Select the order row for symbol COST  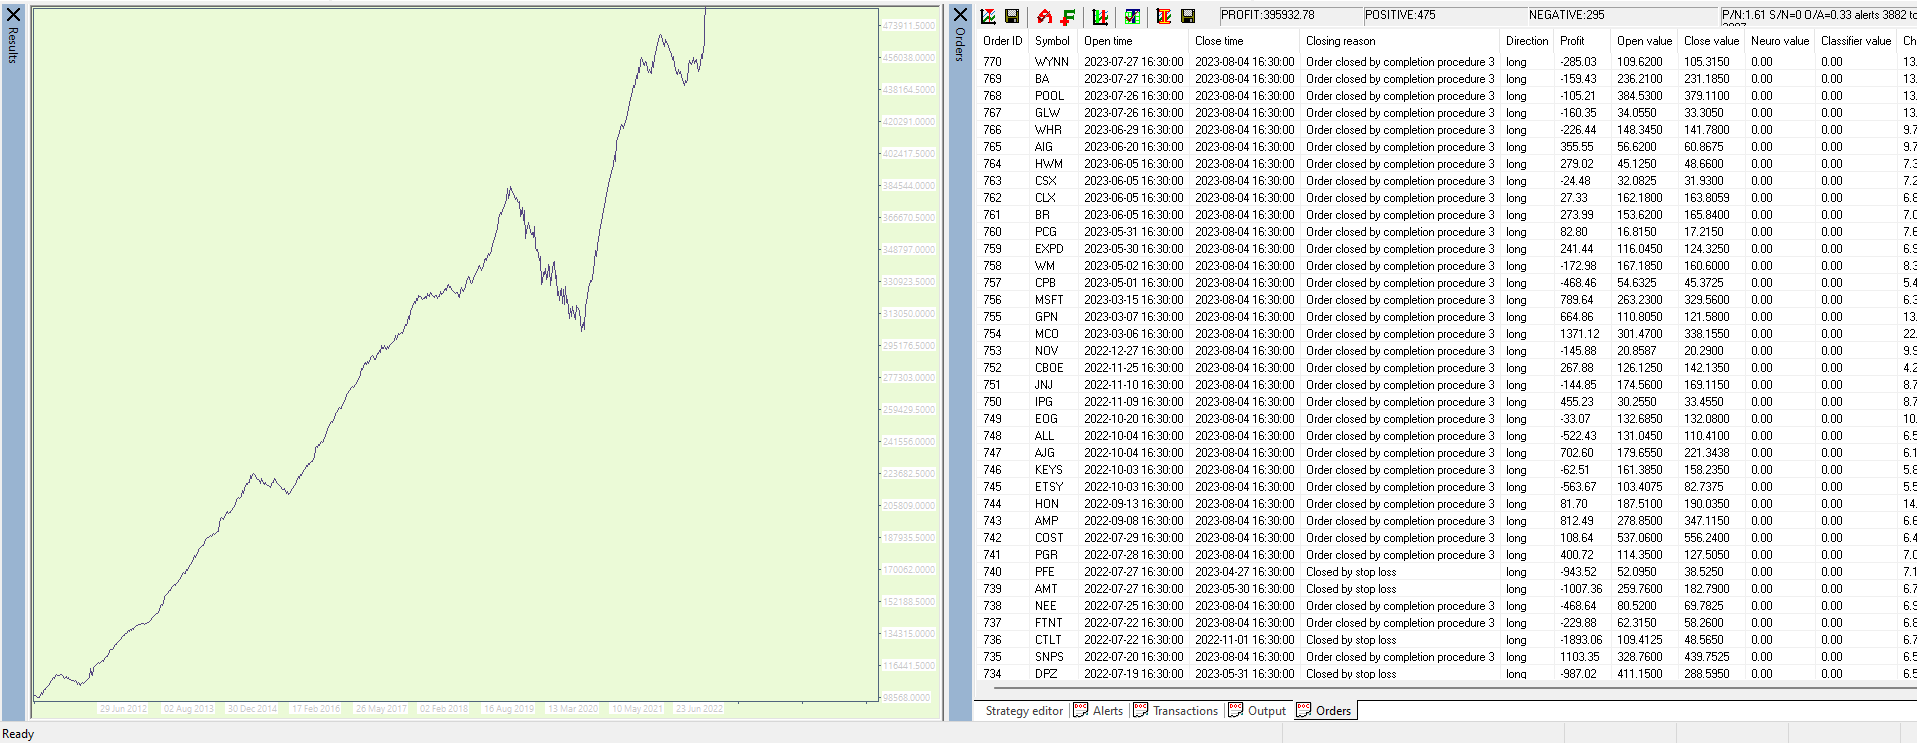click(1049, 538)
